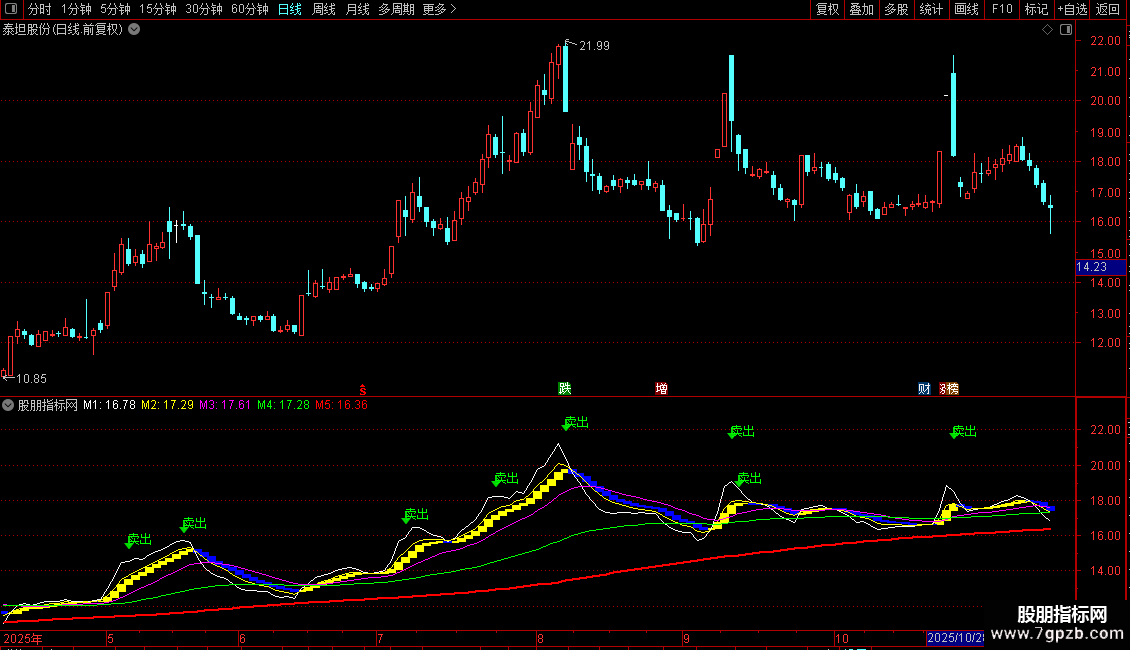
Task: Click the red 增 event marker
Action: click(662, 388)
